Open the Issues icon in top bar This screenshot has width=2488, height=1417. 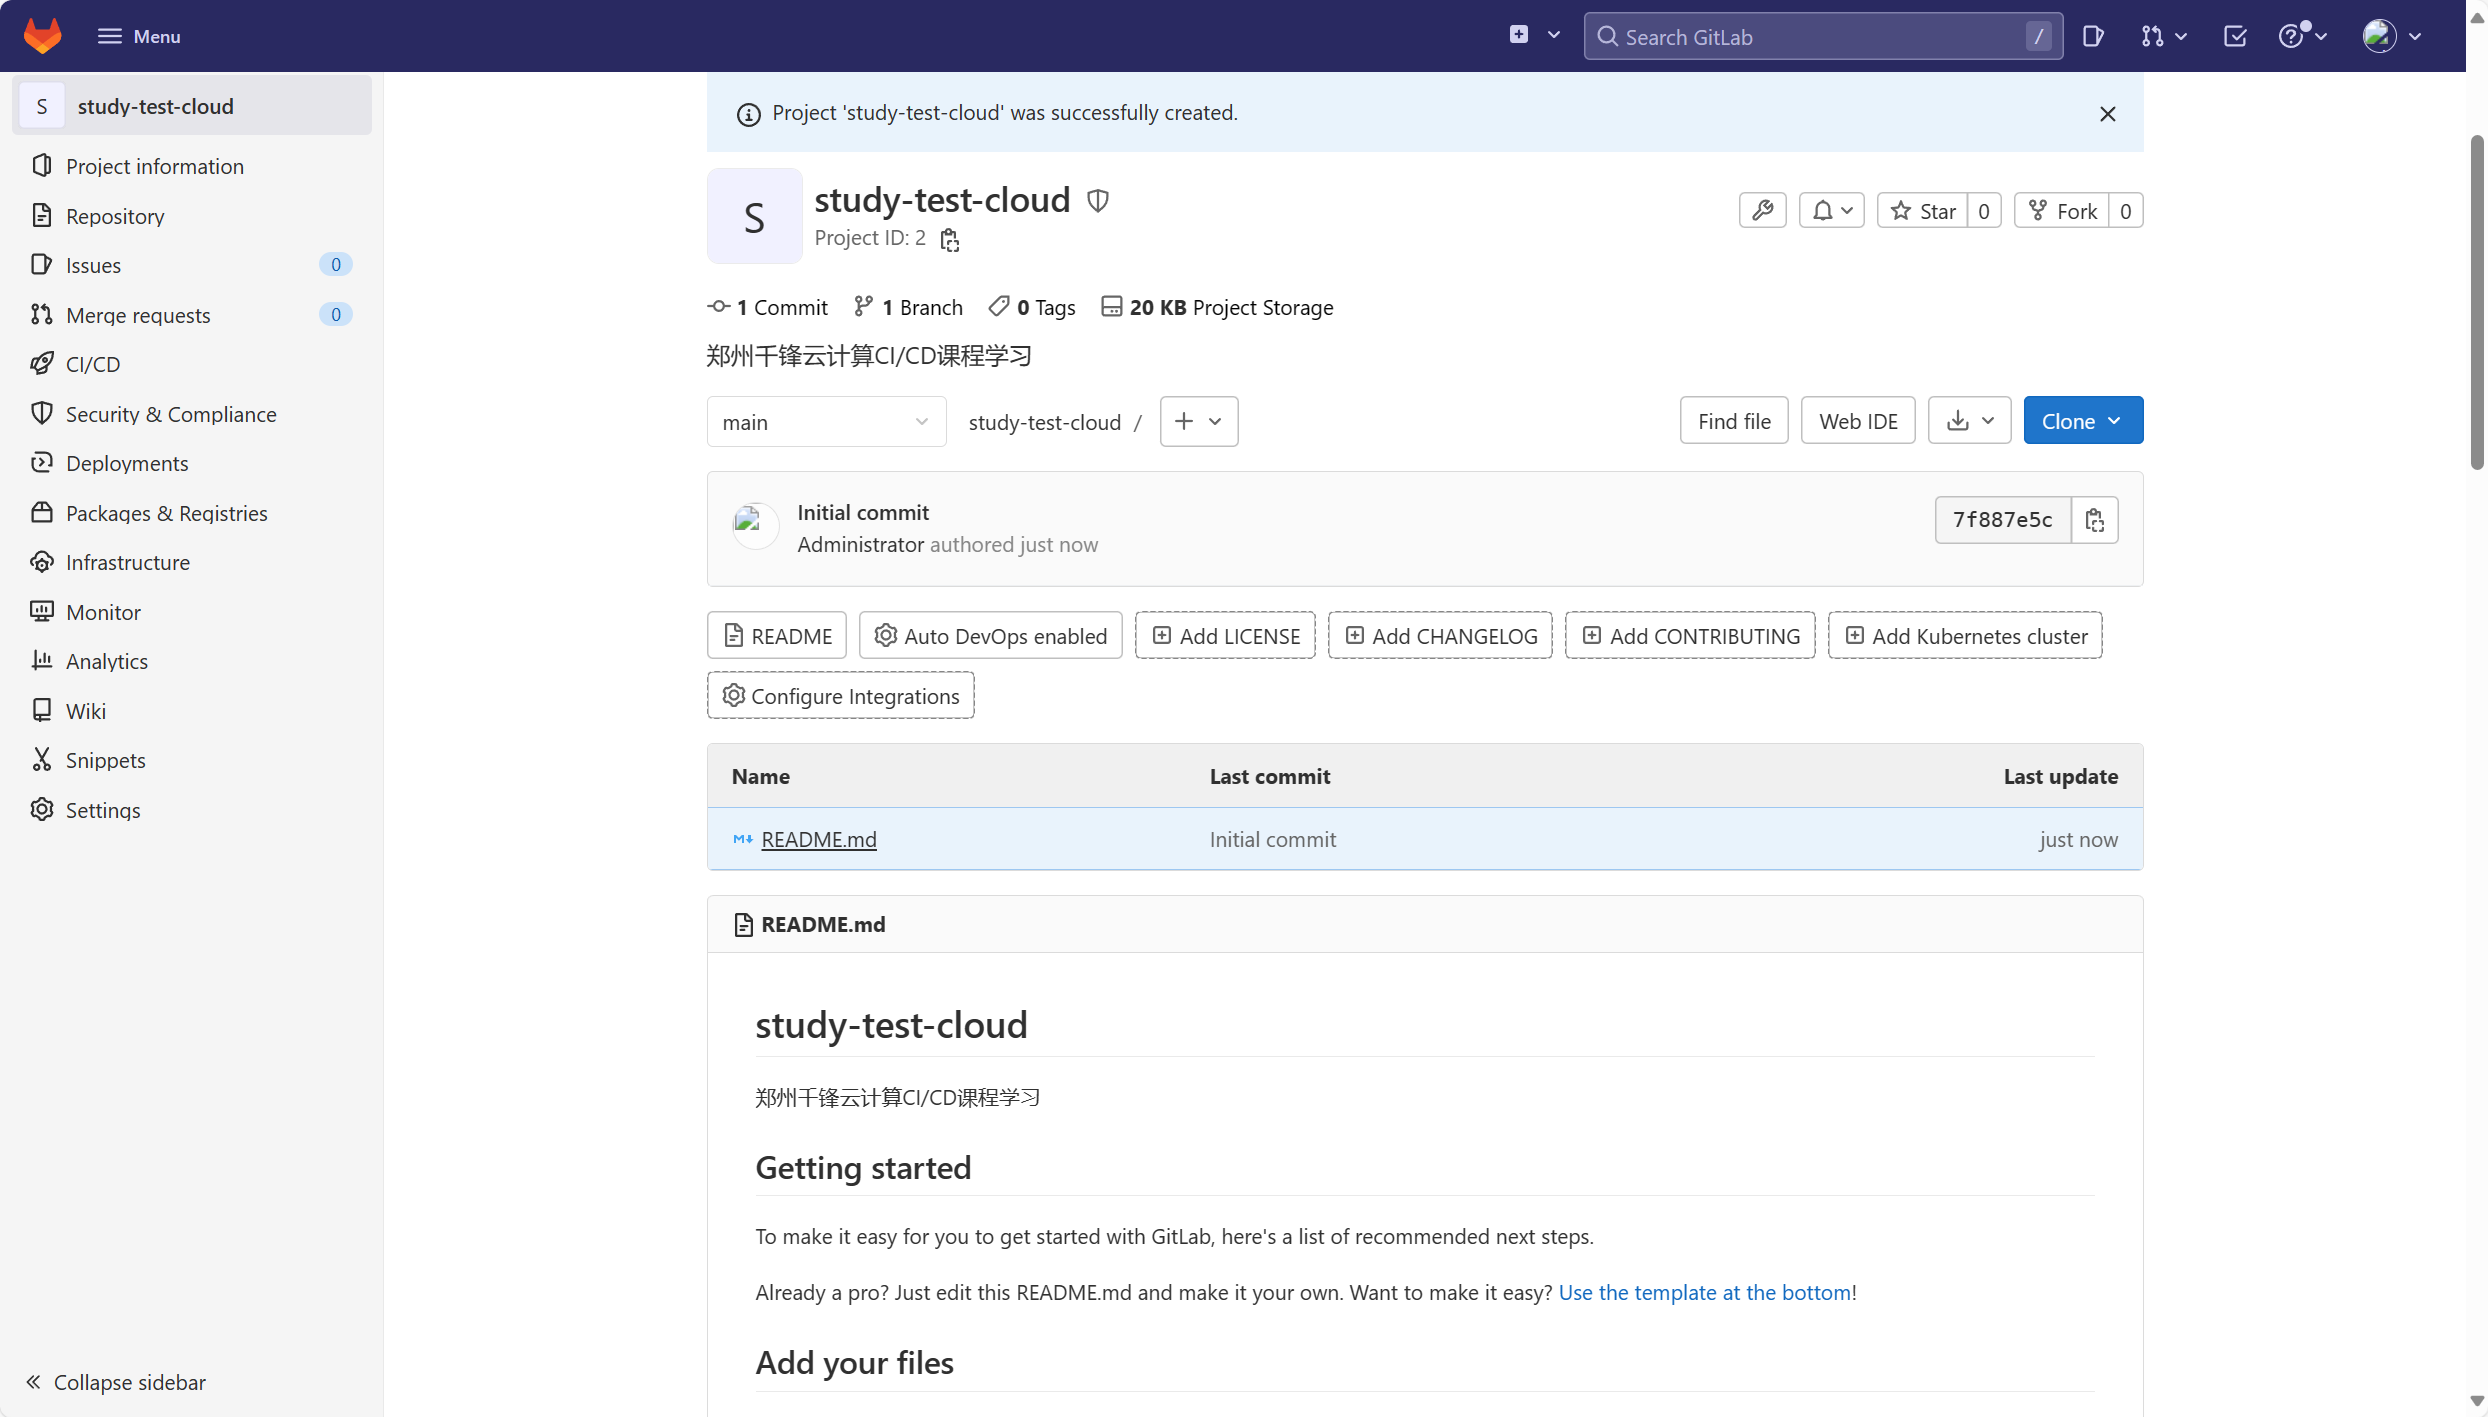coord(2093,37)
